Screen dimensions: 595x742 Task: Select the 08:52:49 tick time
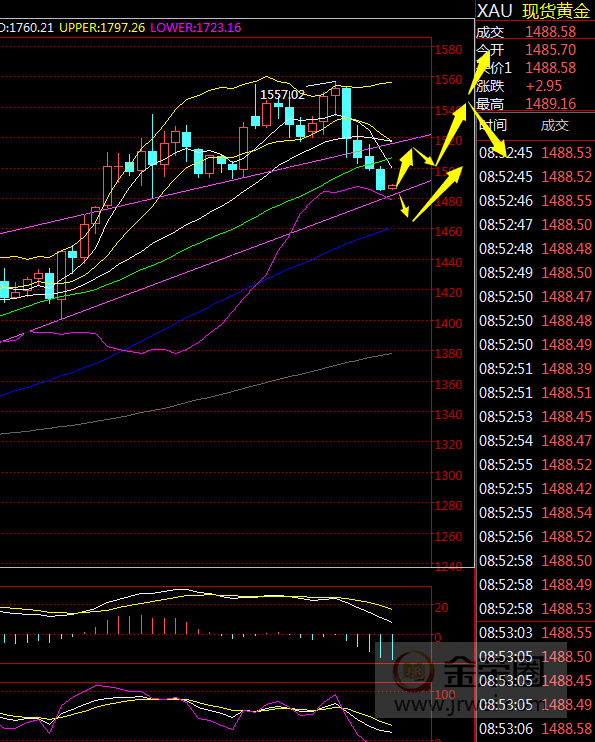point(506,273)
